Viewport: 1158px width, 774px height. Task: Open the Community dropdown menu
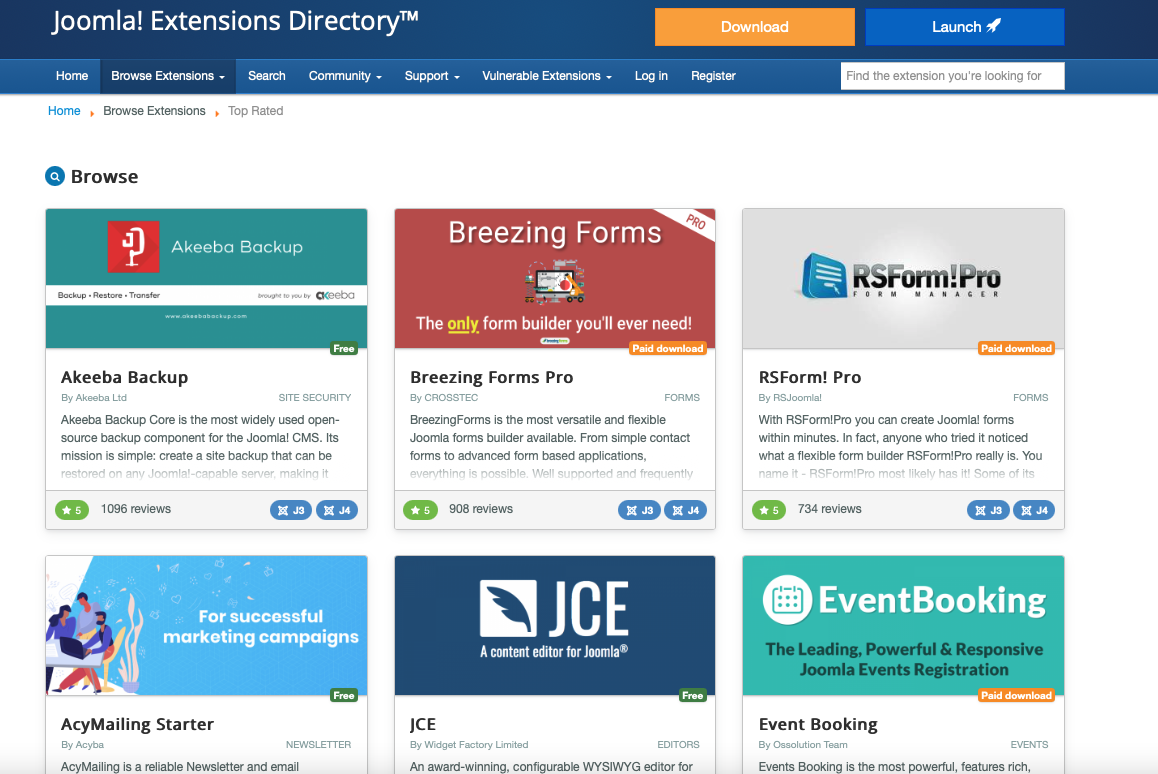pyautogui.click(x=345, y=76)
